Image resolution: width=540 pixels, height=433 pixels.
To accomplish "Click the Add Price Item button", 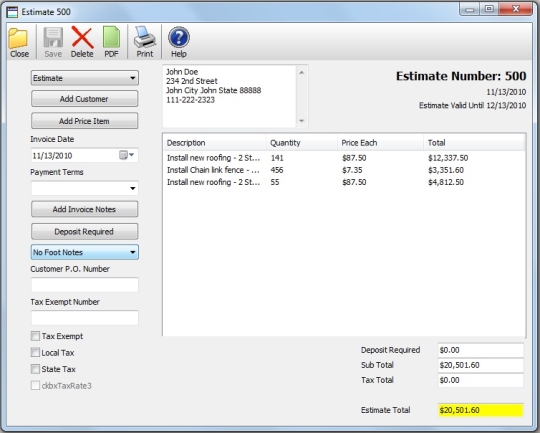I will click(85, 121).
